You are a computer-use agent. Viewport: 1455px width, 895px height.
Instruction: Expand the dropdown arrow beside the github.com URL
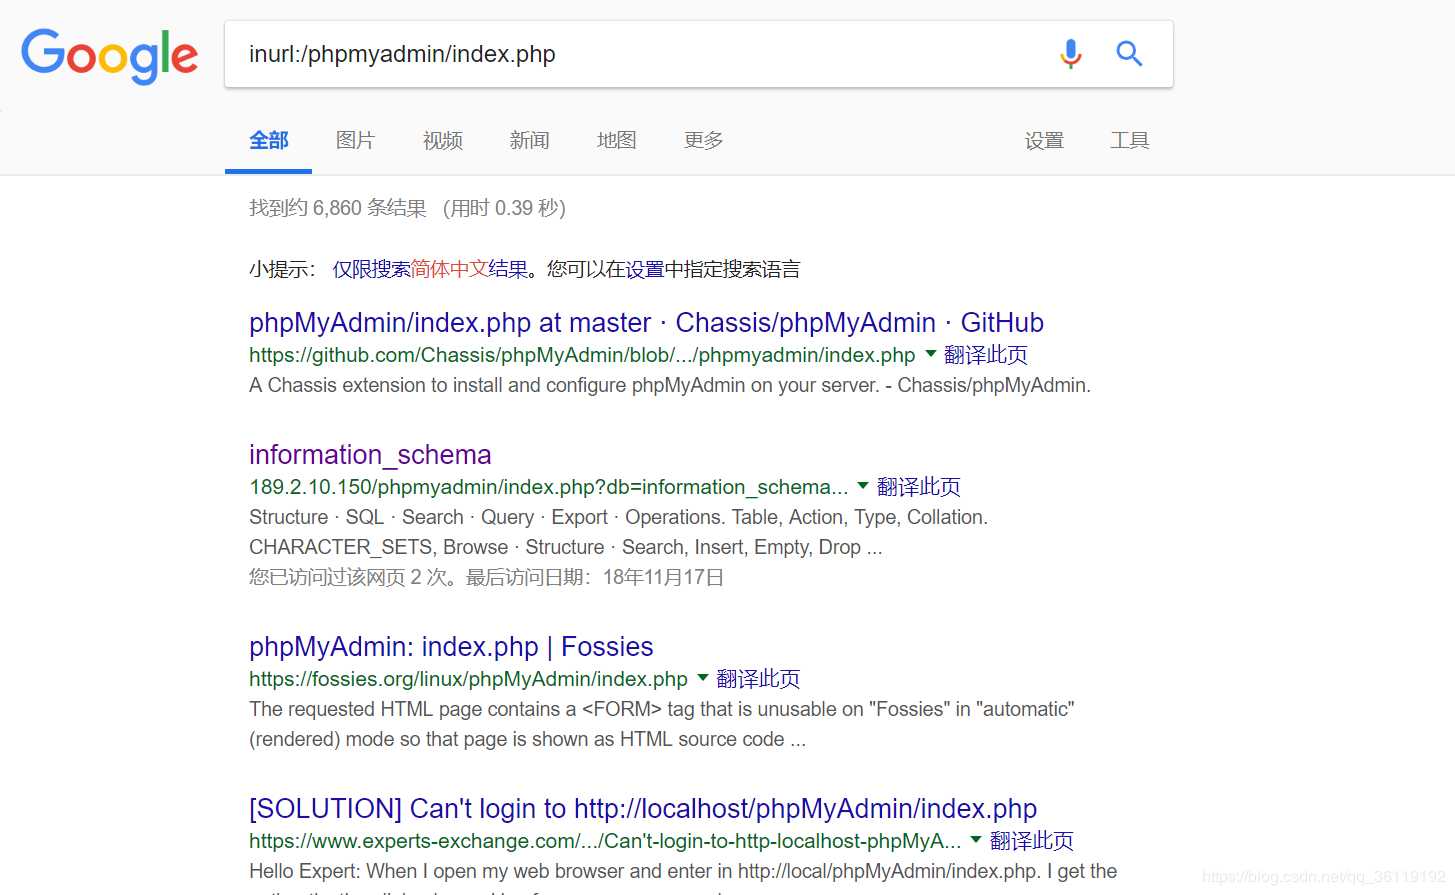click(931, 354)
